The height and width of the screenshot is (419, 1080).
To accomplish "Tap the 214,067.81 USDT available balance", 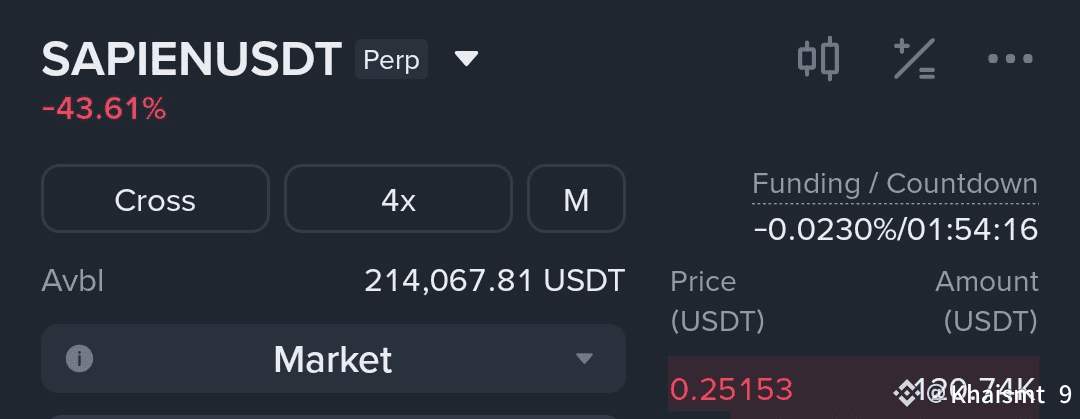I will [494, 281].
